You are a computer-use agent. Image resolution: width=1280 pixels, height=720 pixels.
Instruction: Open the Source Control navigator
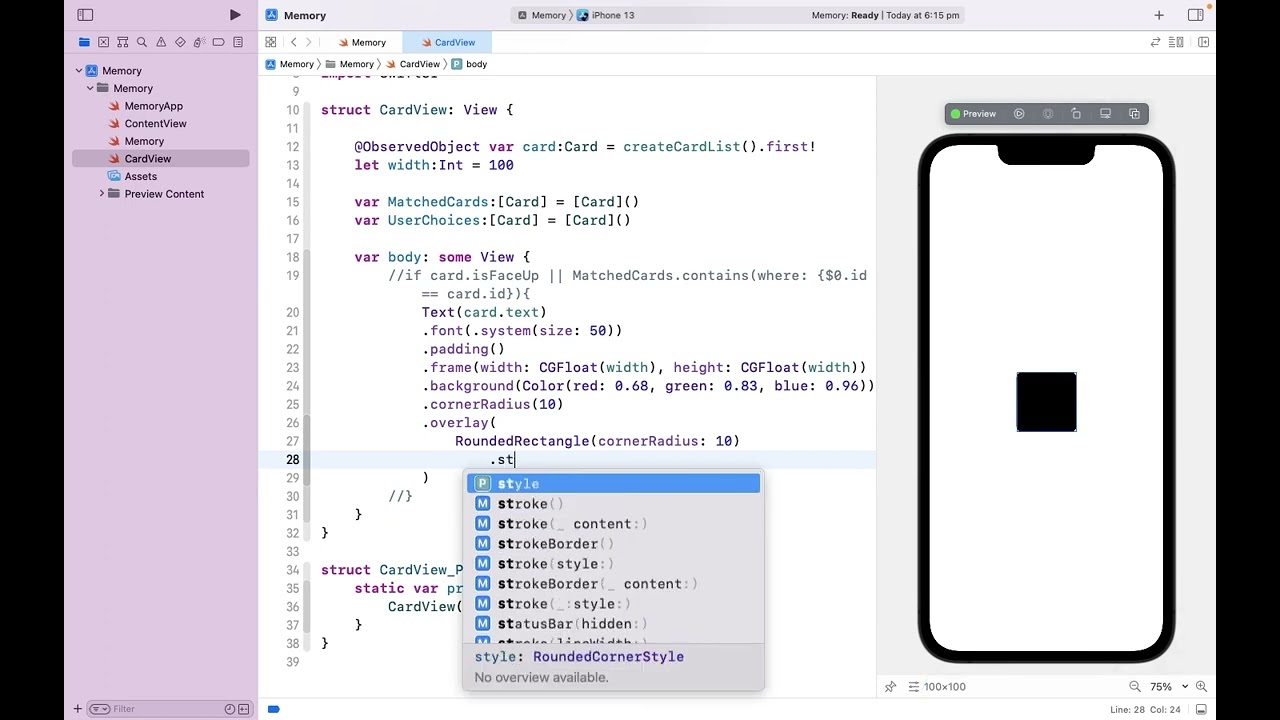pyautogui.click(x=103, y=42)
